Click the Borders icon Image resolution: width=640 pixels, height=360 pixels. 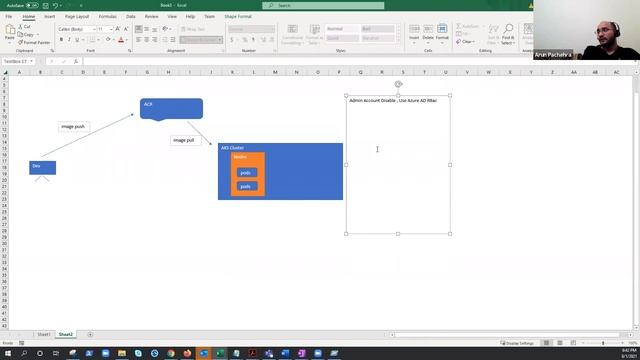(92, 40)
